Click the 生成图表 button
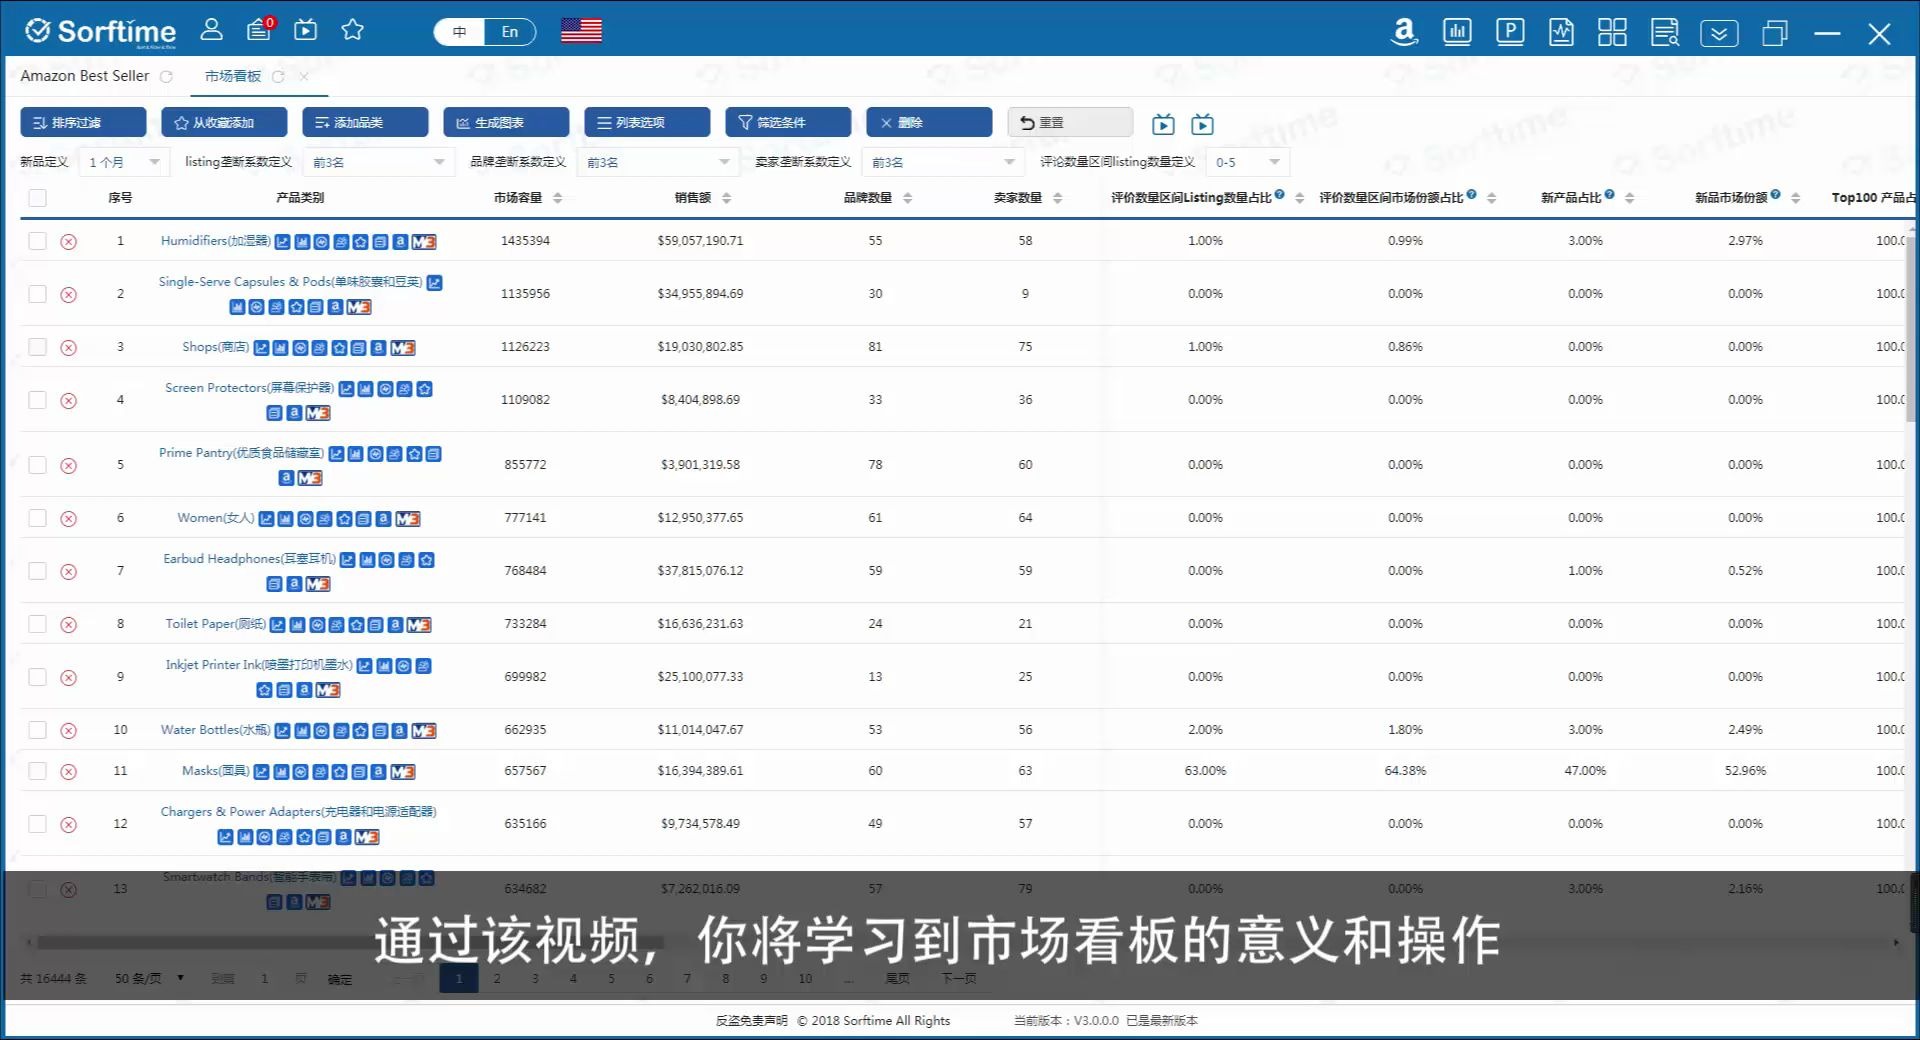This screenshot has width=1920, height=1040. [506, 122]
